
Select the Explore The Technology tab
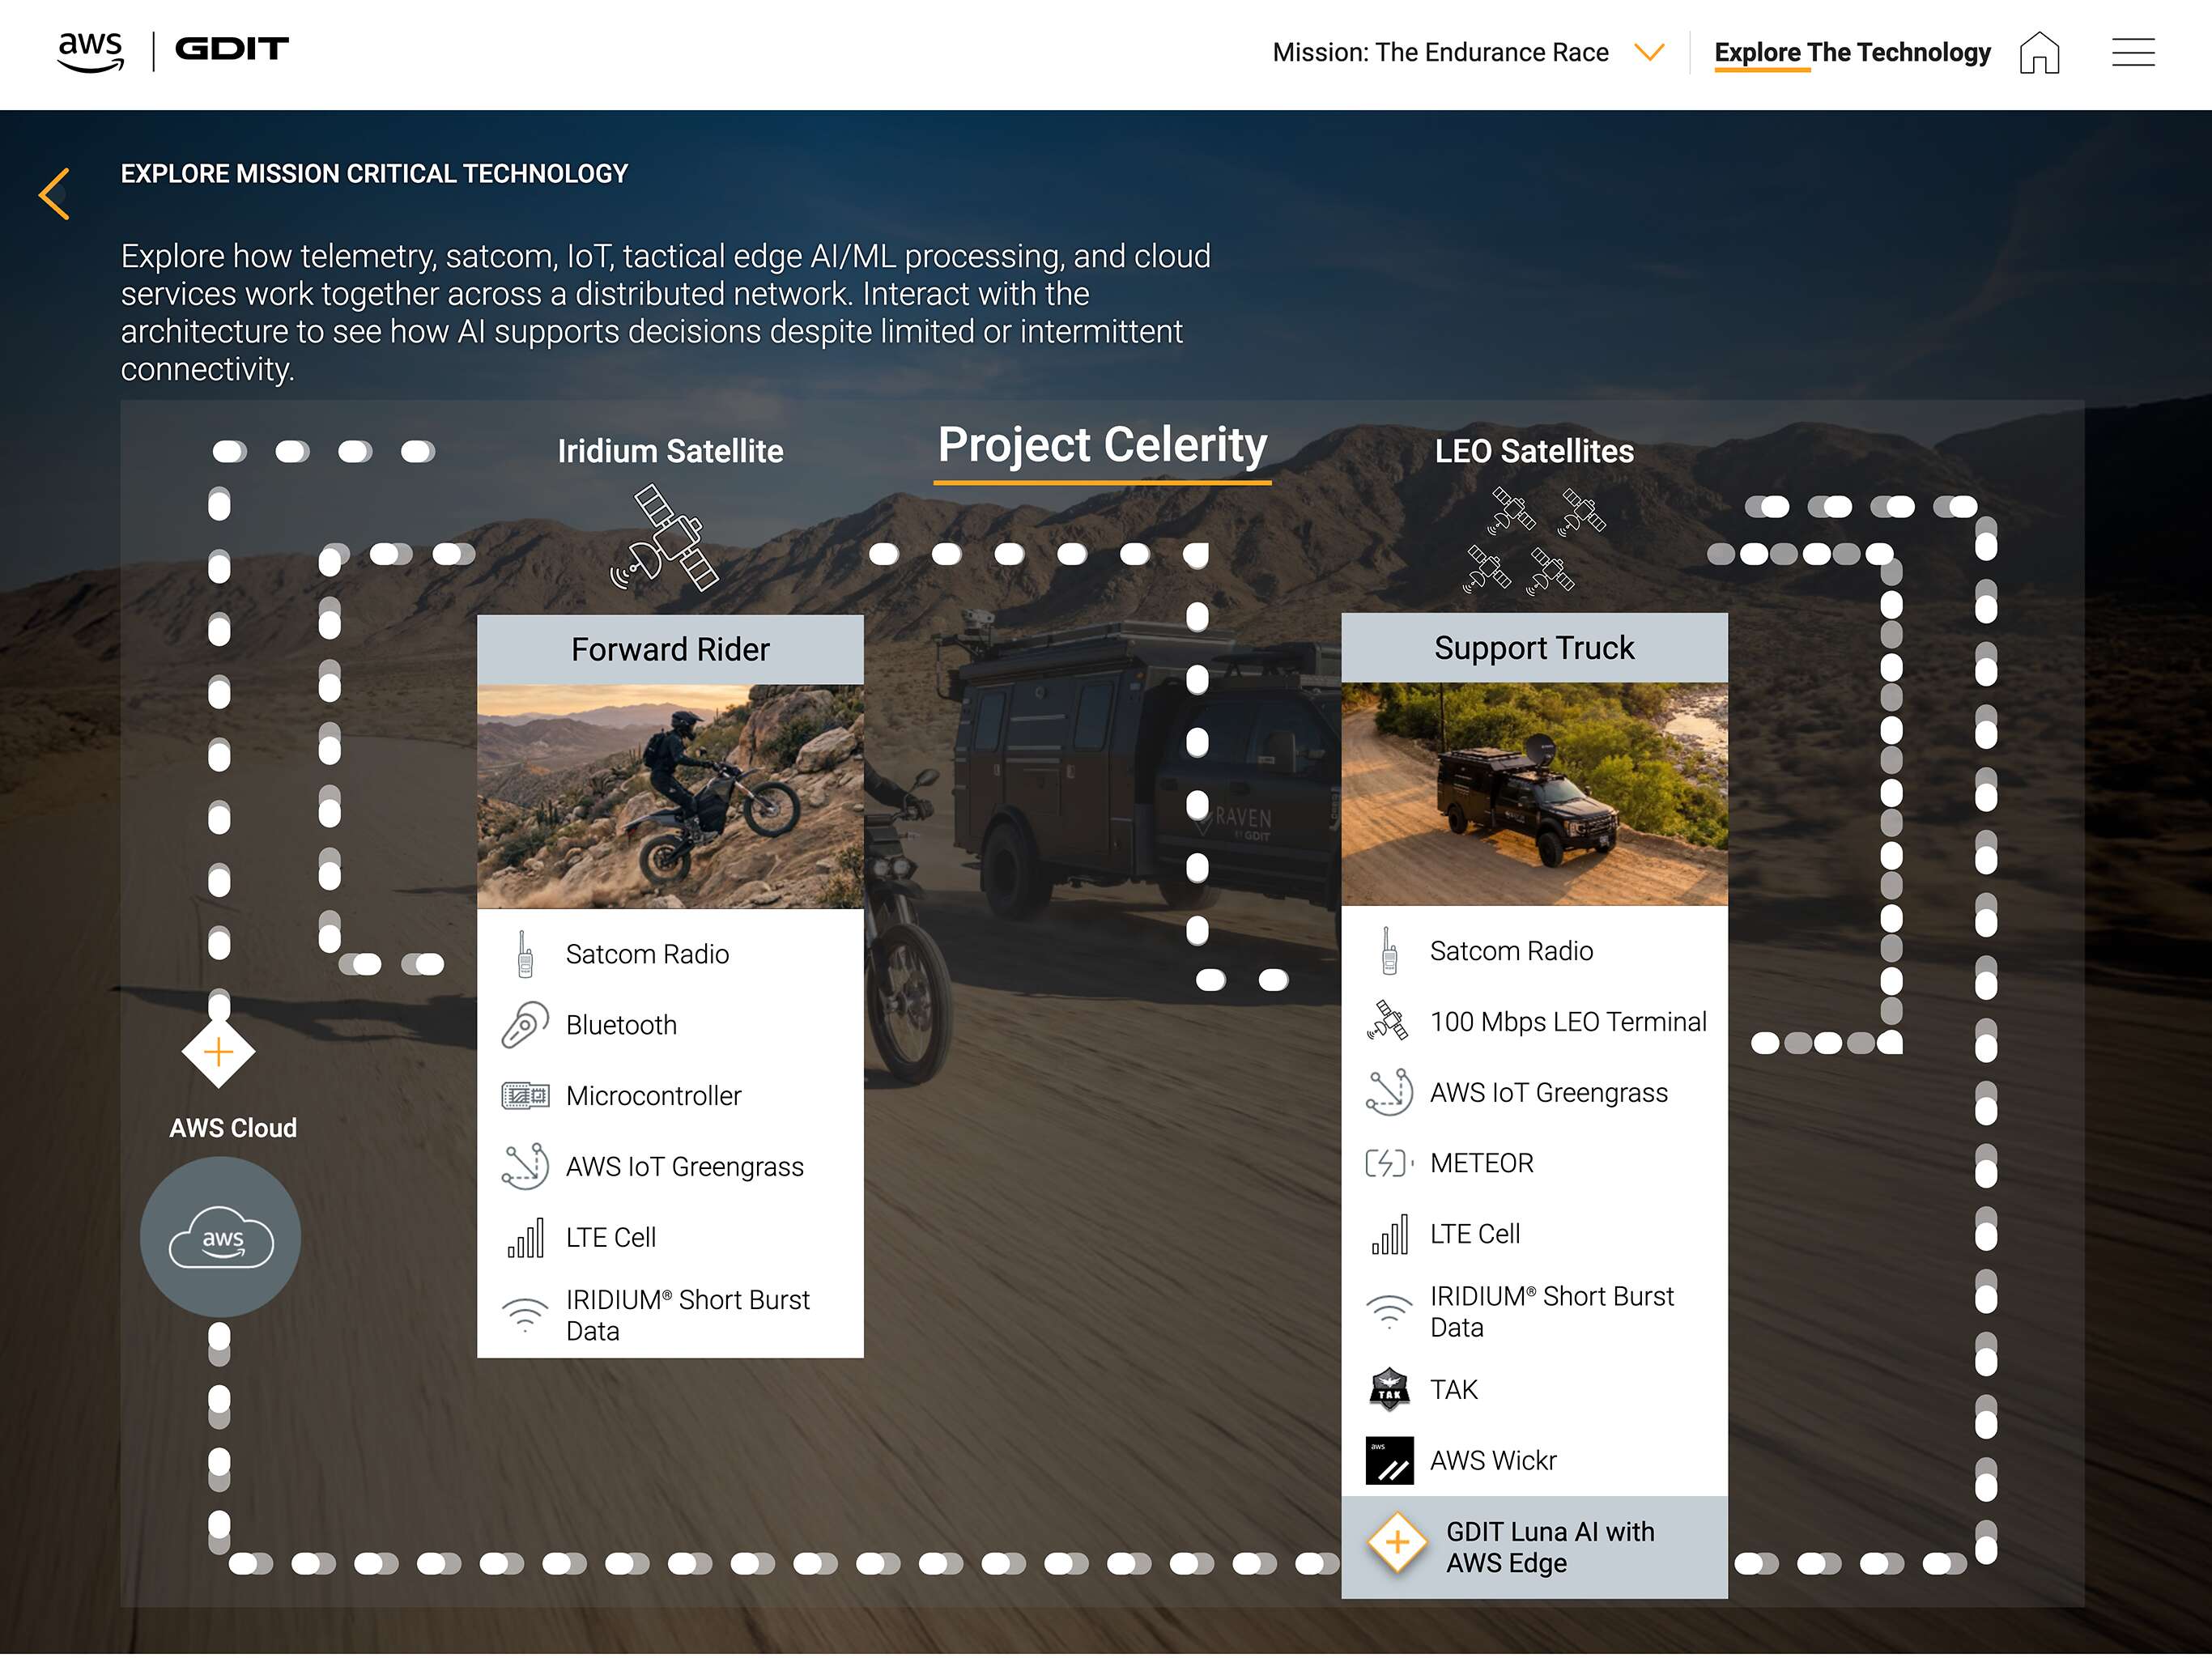1852,52
